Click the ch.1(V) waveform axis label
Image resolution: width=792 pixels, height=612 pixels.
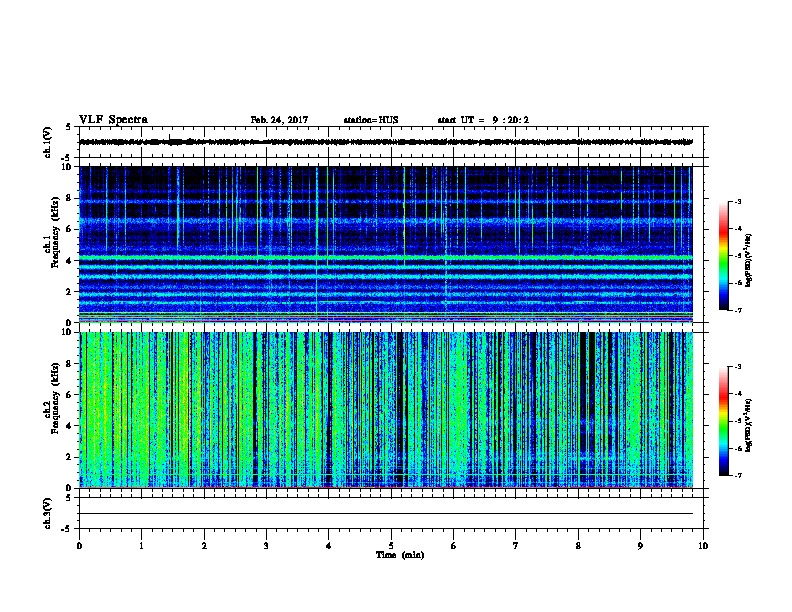[48, 142]
